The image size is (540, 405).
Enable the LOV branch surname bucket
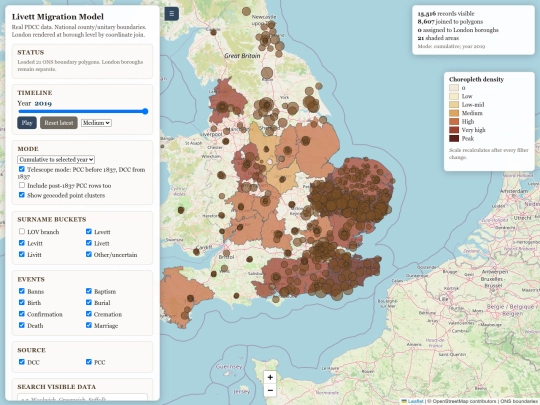pyautogui.click(x=22, y=231)
